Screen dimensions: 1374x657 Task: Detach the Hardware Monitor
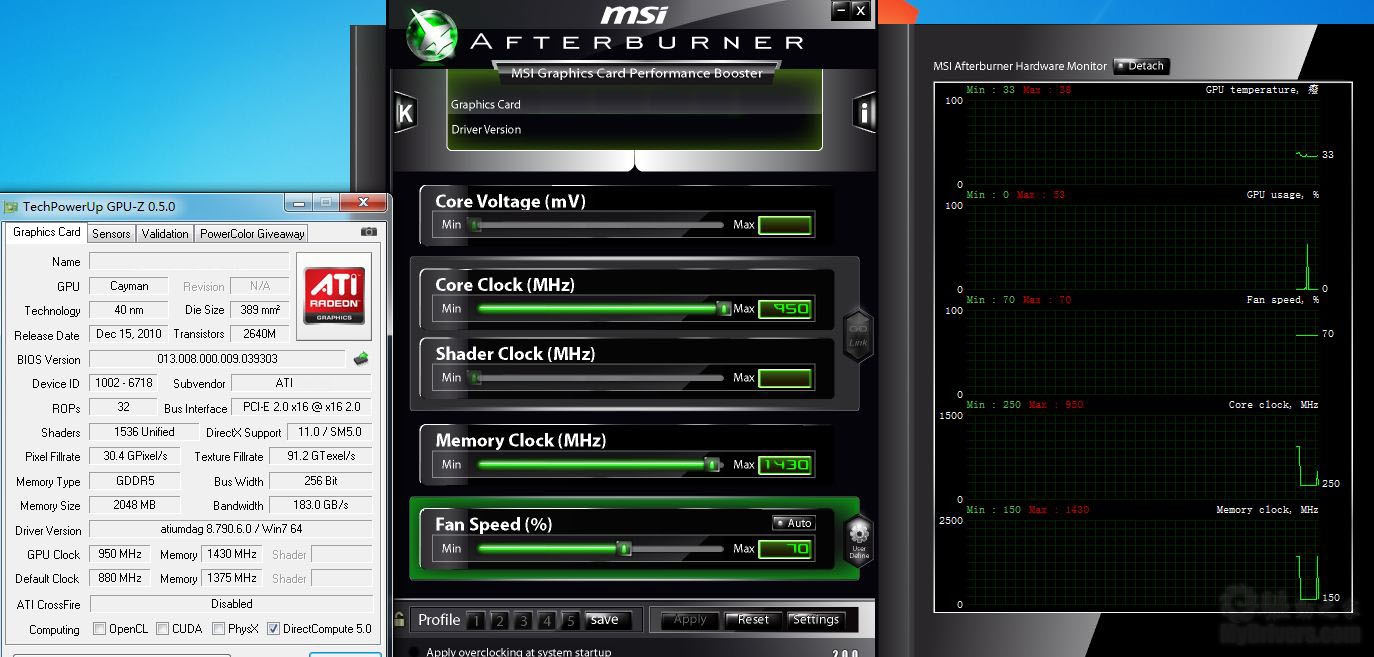tap(1141, 66)
